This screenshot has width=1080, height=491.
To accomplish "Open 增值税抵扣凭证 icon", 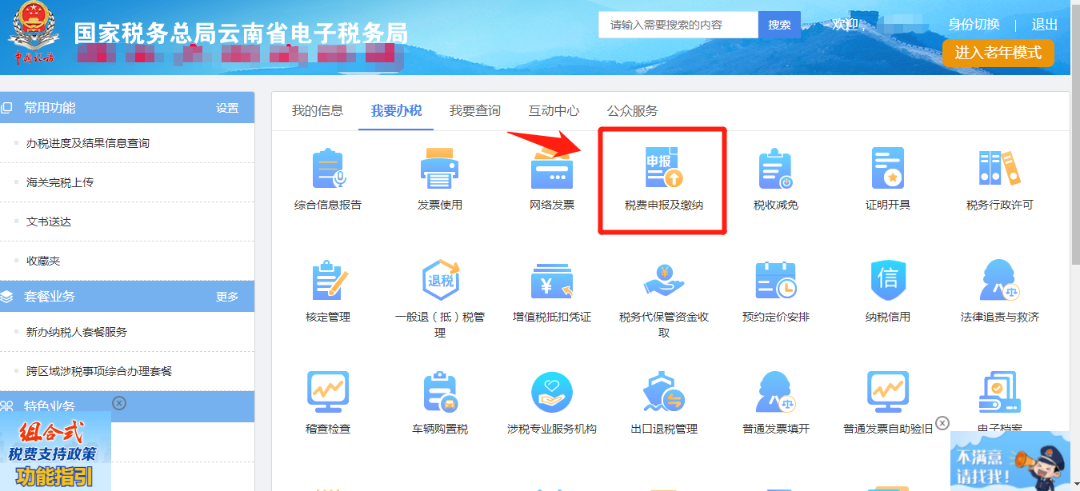I will click(552, 281).
